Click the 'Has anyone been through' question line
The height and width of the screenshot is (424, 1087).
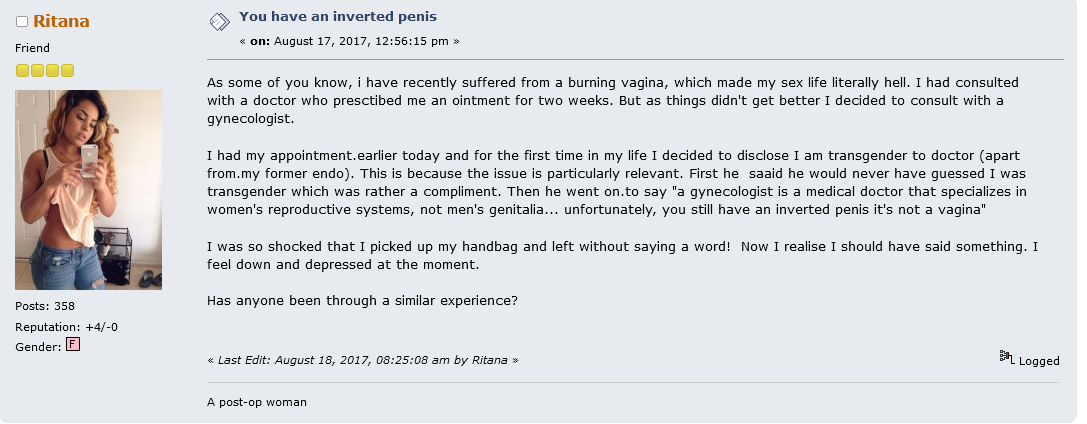pos(363,301)
